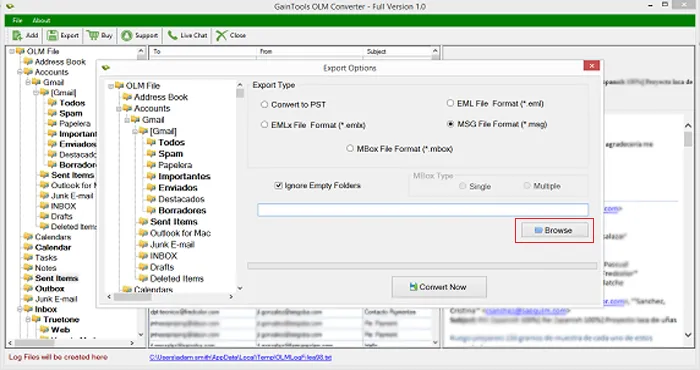Click Drafts folder icon in dialog tree
This screenshot has width=700, height=370.
143,267
